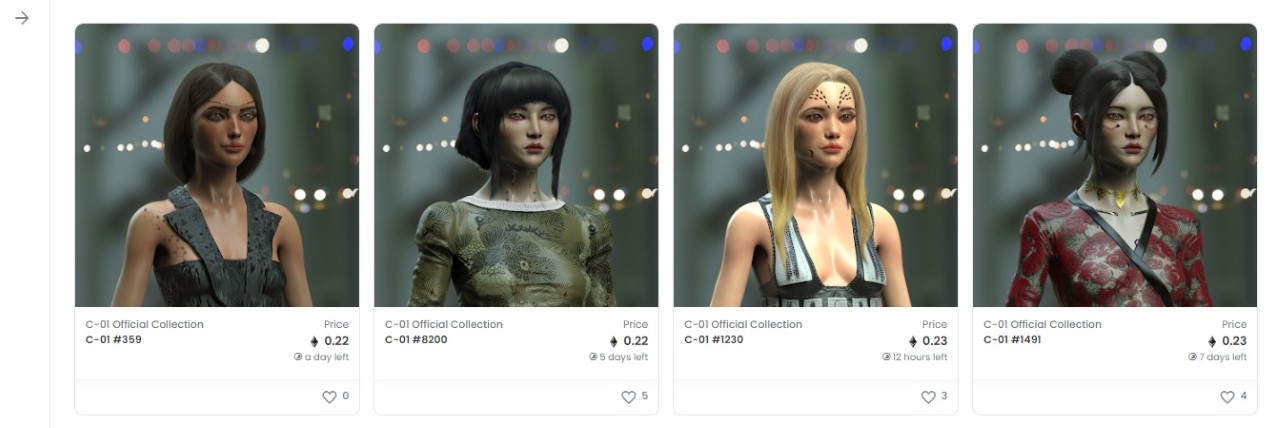Viewport: 1280px width, 428px height.
Task: Tap the heart icon for C-01 #1491
Action: 1227,397
